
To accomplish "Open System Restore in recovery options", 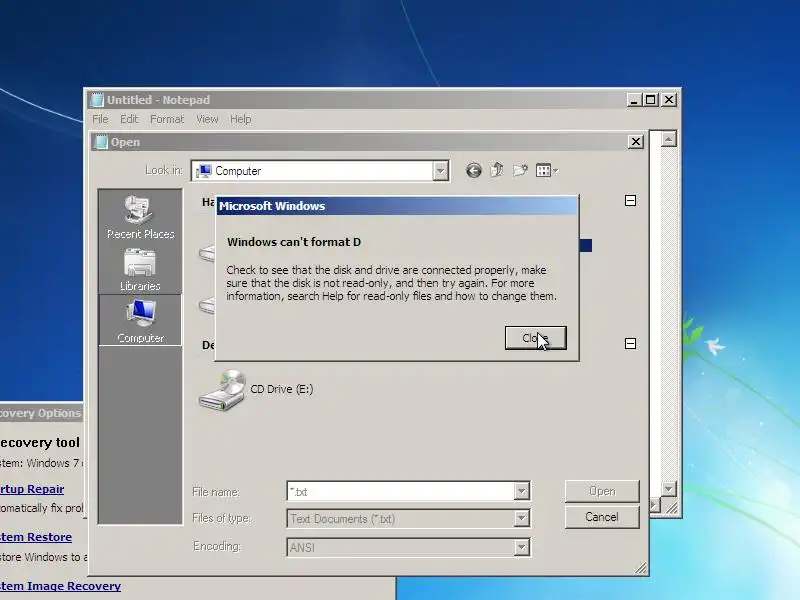I will (x=36, y=537).
